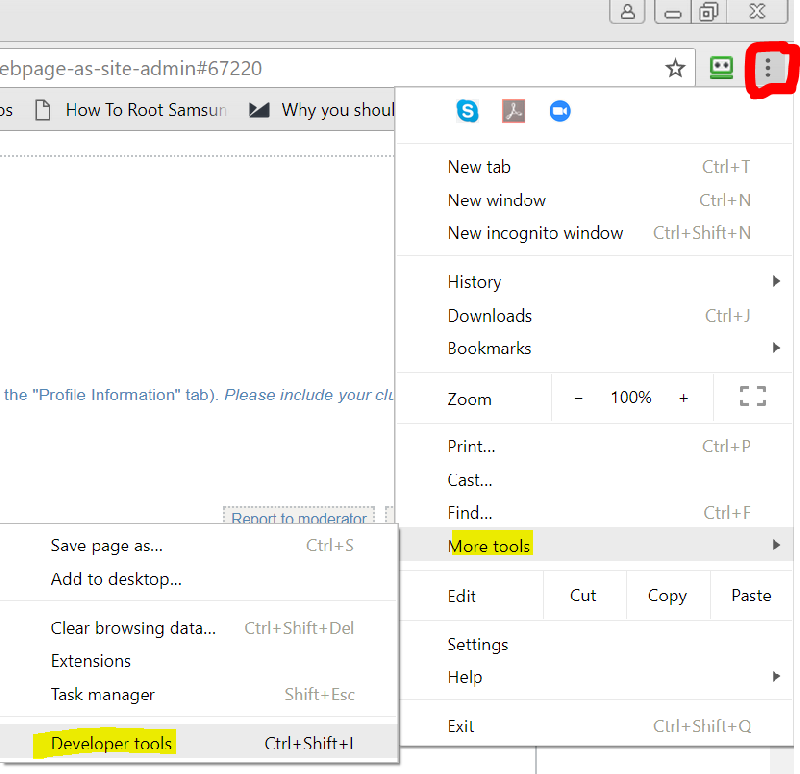Open Clear browsing data option
Screen dimensions: 800x774
point(133,628)
